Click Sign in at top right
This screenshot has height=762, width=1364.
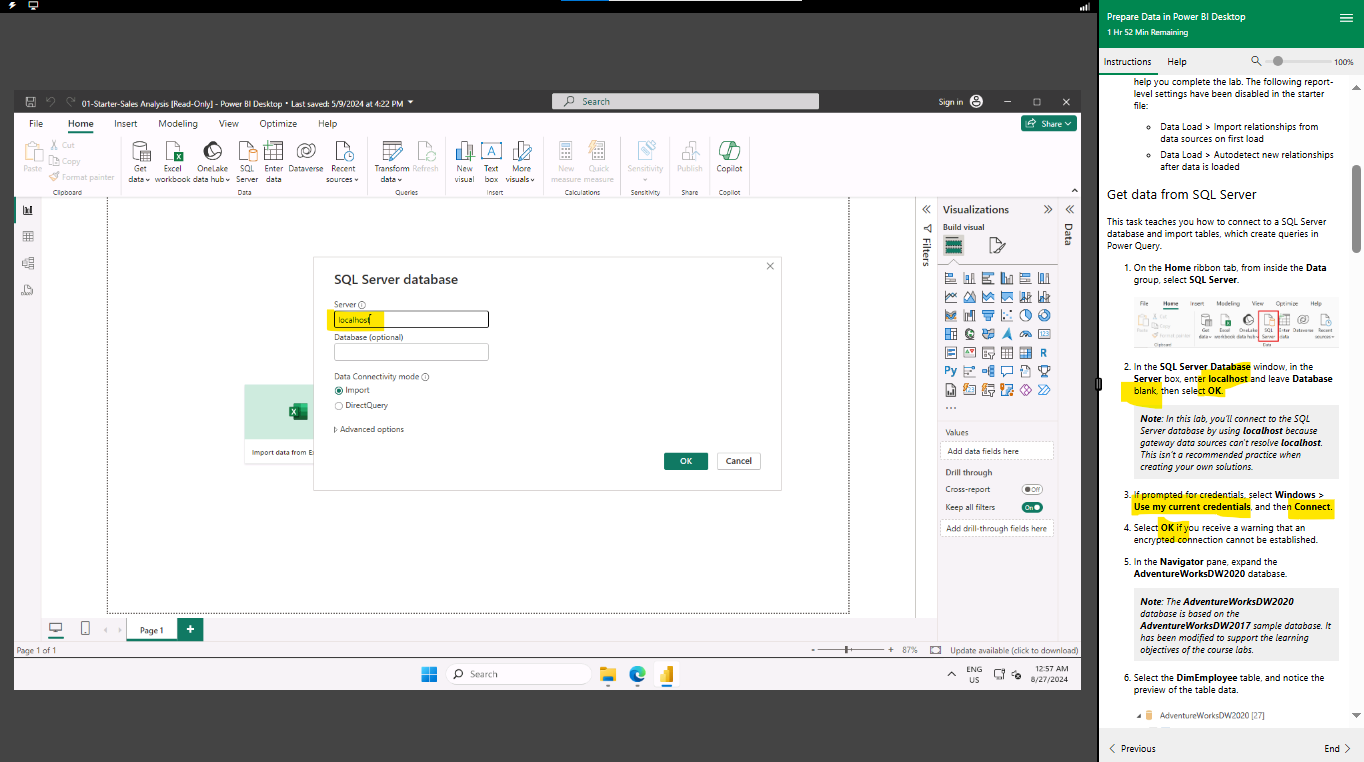point(951,102)
